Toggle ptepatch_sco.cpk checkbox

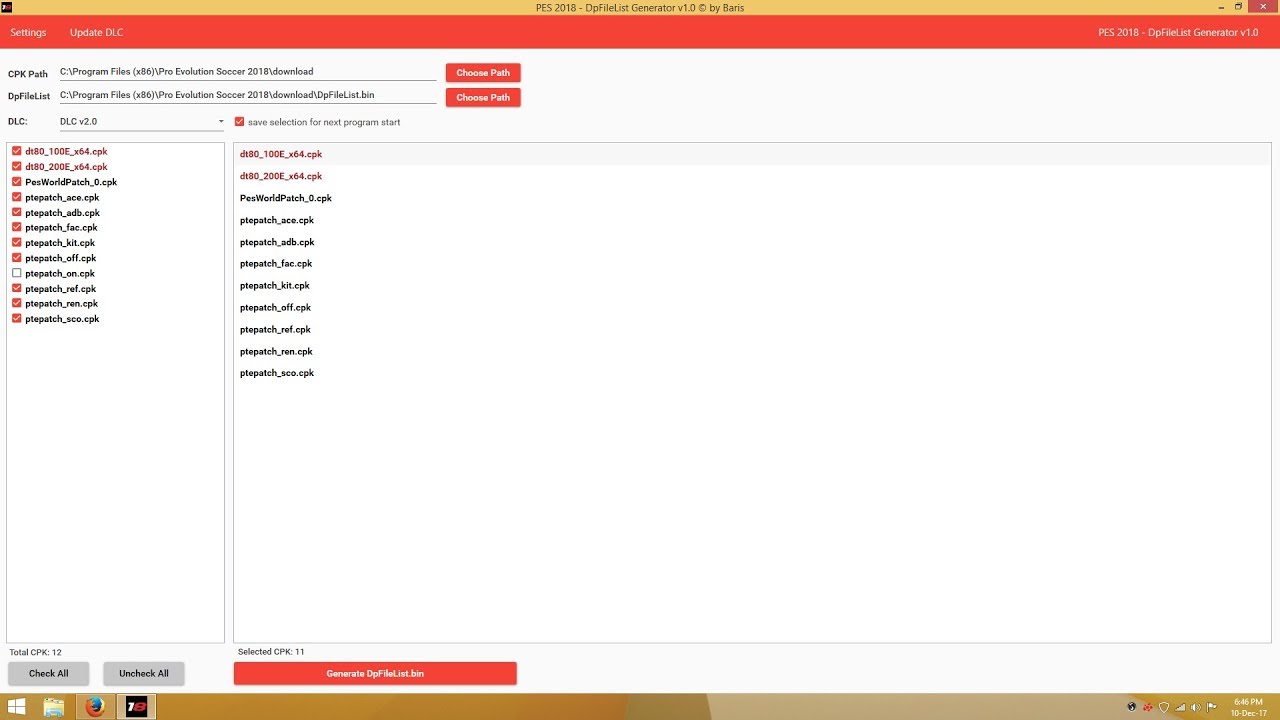(x=17, y=319)
